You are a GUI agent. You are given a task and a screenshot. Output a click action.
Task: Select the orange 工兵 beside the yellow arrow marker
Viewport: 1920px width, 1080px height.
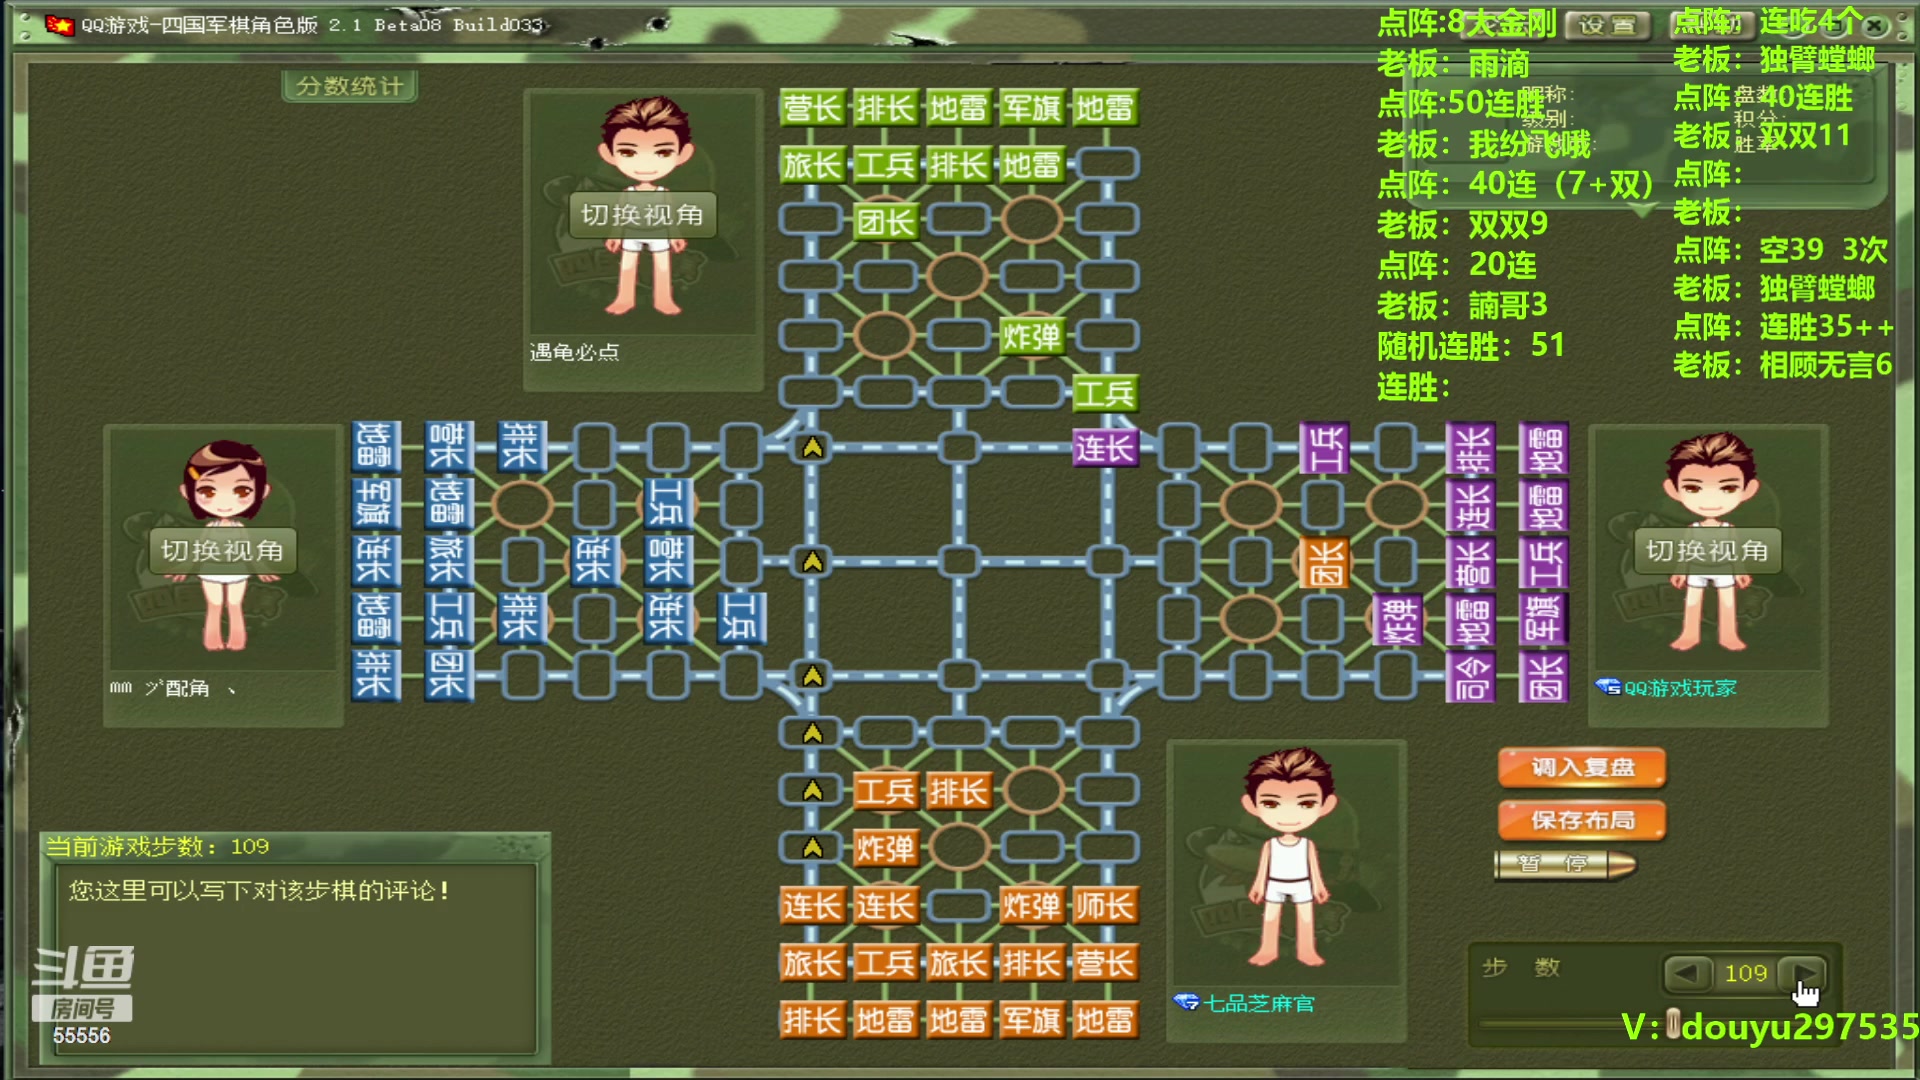[x=884, y=792]
